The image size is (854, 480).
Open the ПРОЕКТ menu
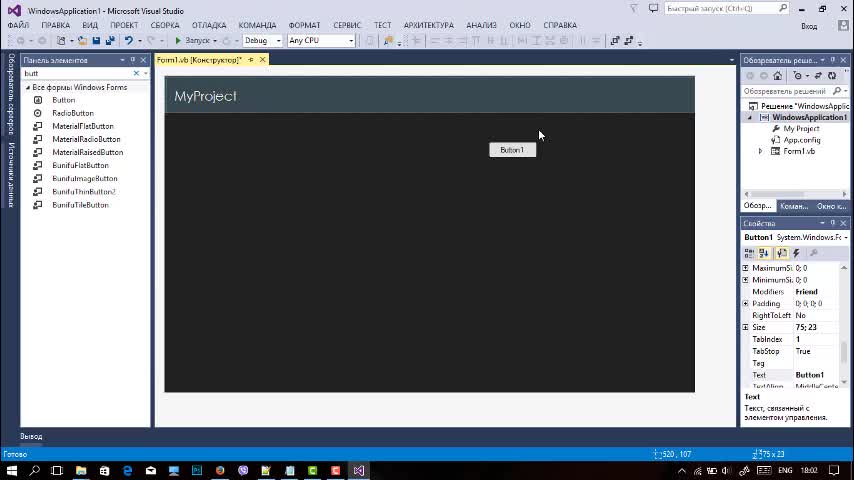pyautogui.click(x=124, y=25)
